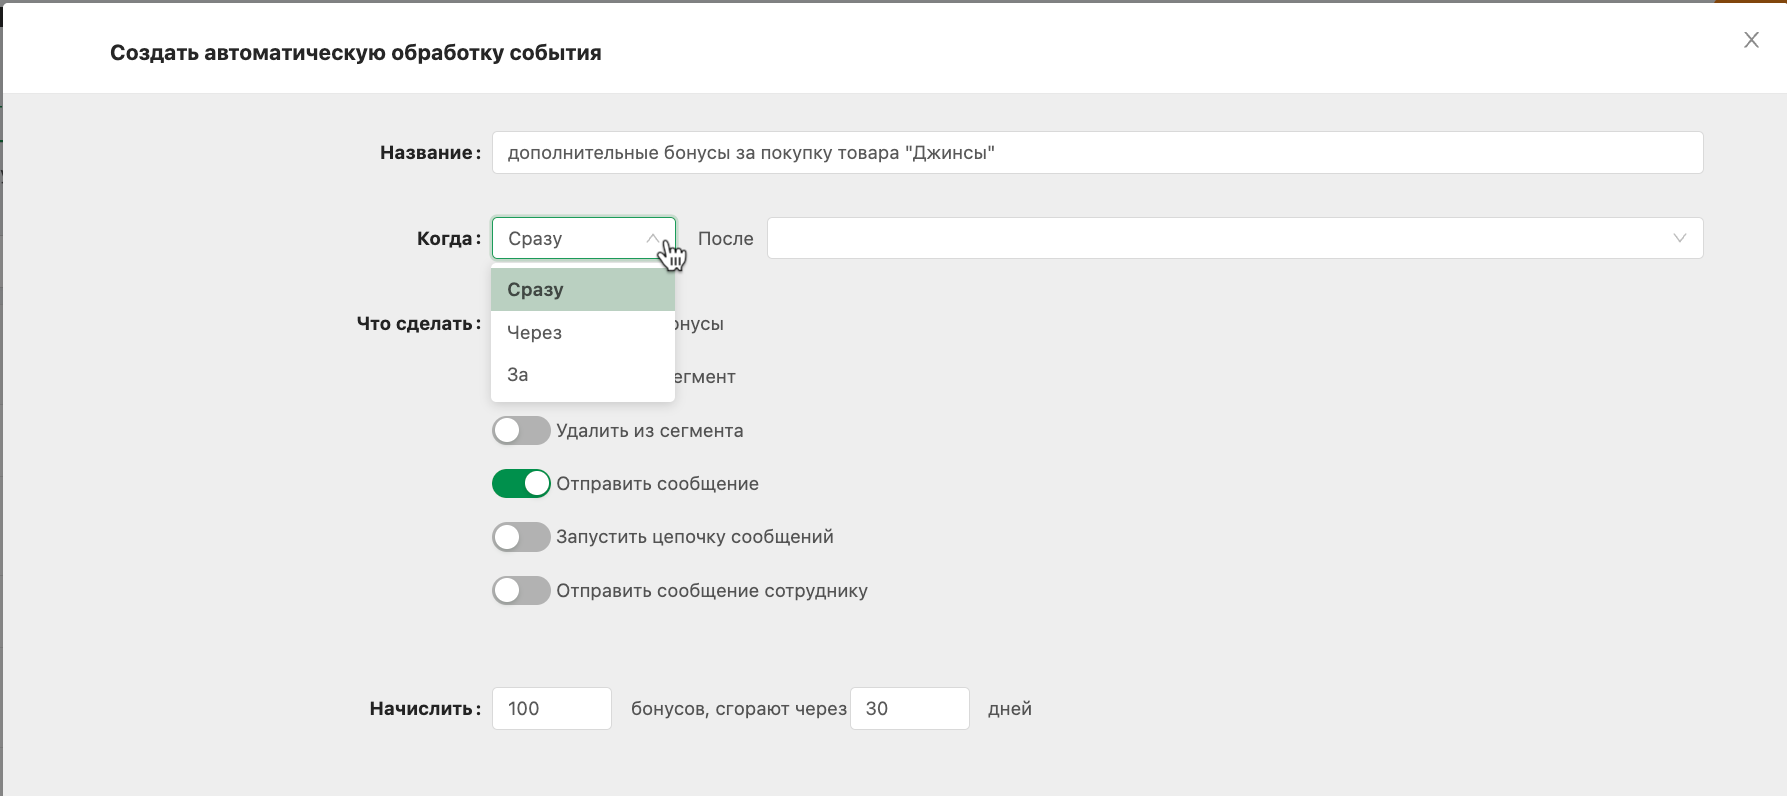
Task: Enable "Удалить из сегмента" toggle
Action: point(521,431)
